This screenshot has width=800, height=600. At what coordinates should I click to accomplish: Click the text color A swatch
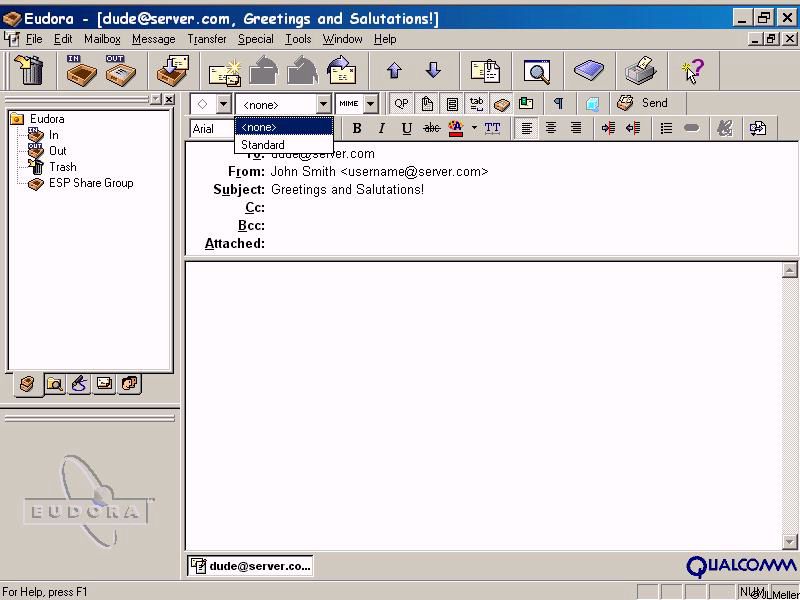[x=456, y=129]
